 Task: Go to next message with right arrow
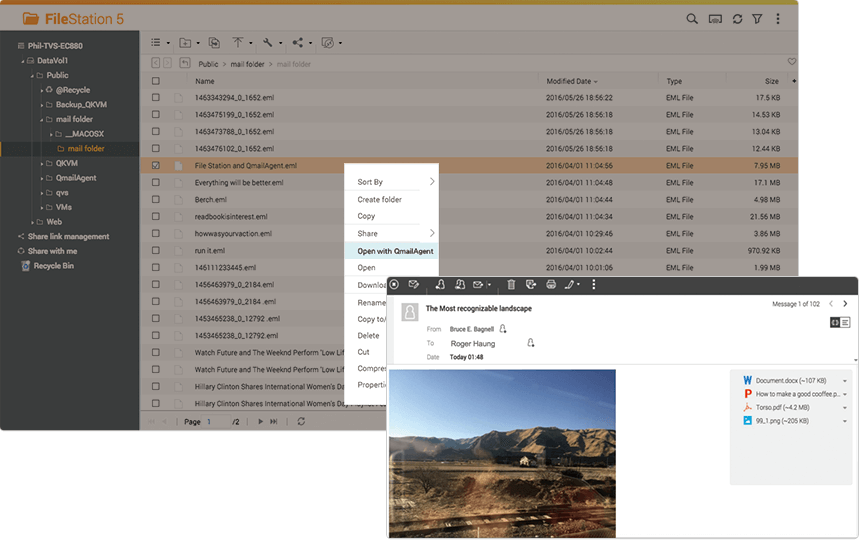click(x=845, y=304)
